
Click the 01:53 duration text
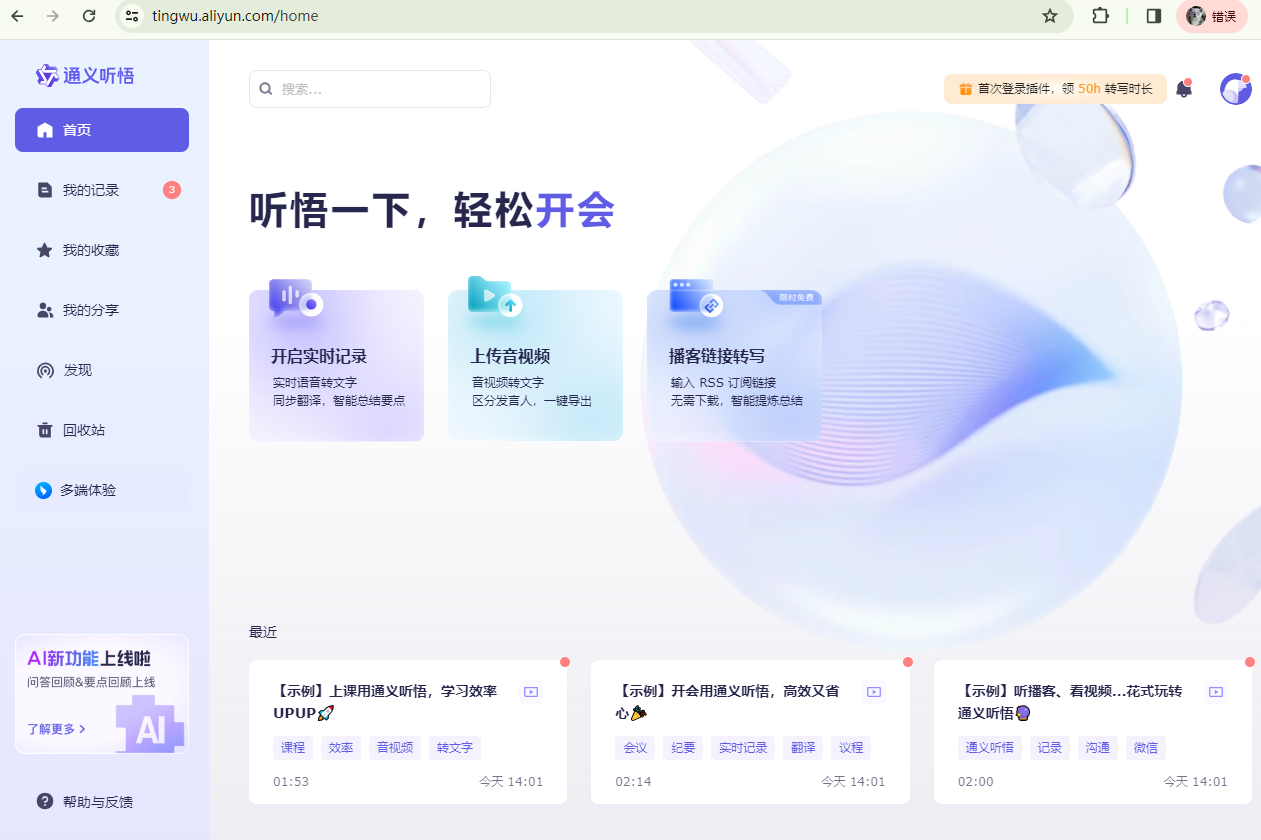click(291, 782)
